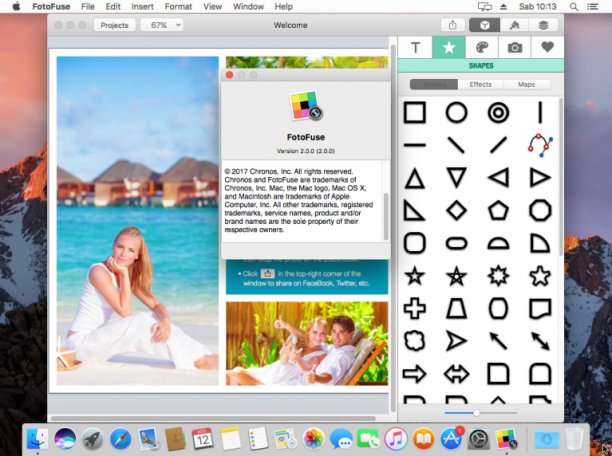This screenshot has height=456, width=612.
Task: Insert the horizontal line shape
Action: click(415, 145)
